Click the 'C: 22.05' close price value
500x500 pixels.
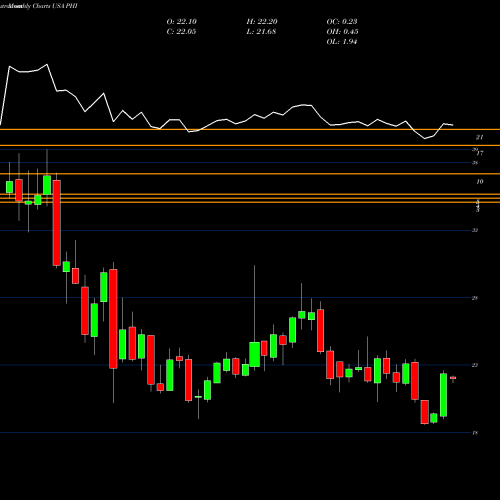[181, 32]
